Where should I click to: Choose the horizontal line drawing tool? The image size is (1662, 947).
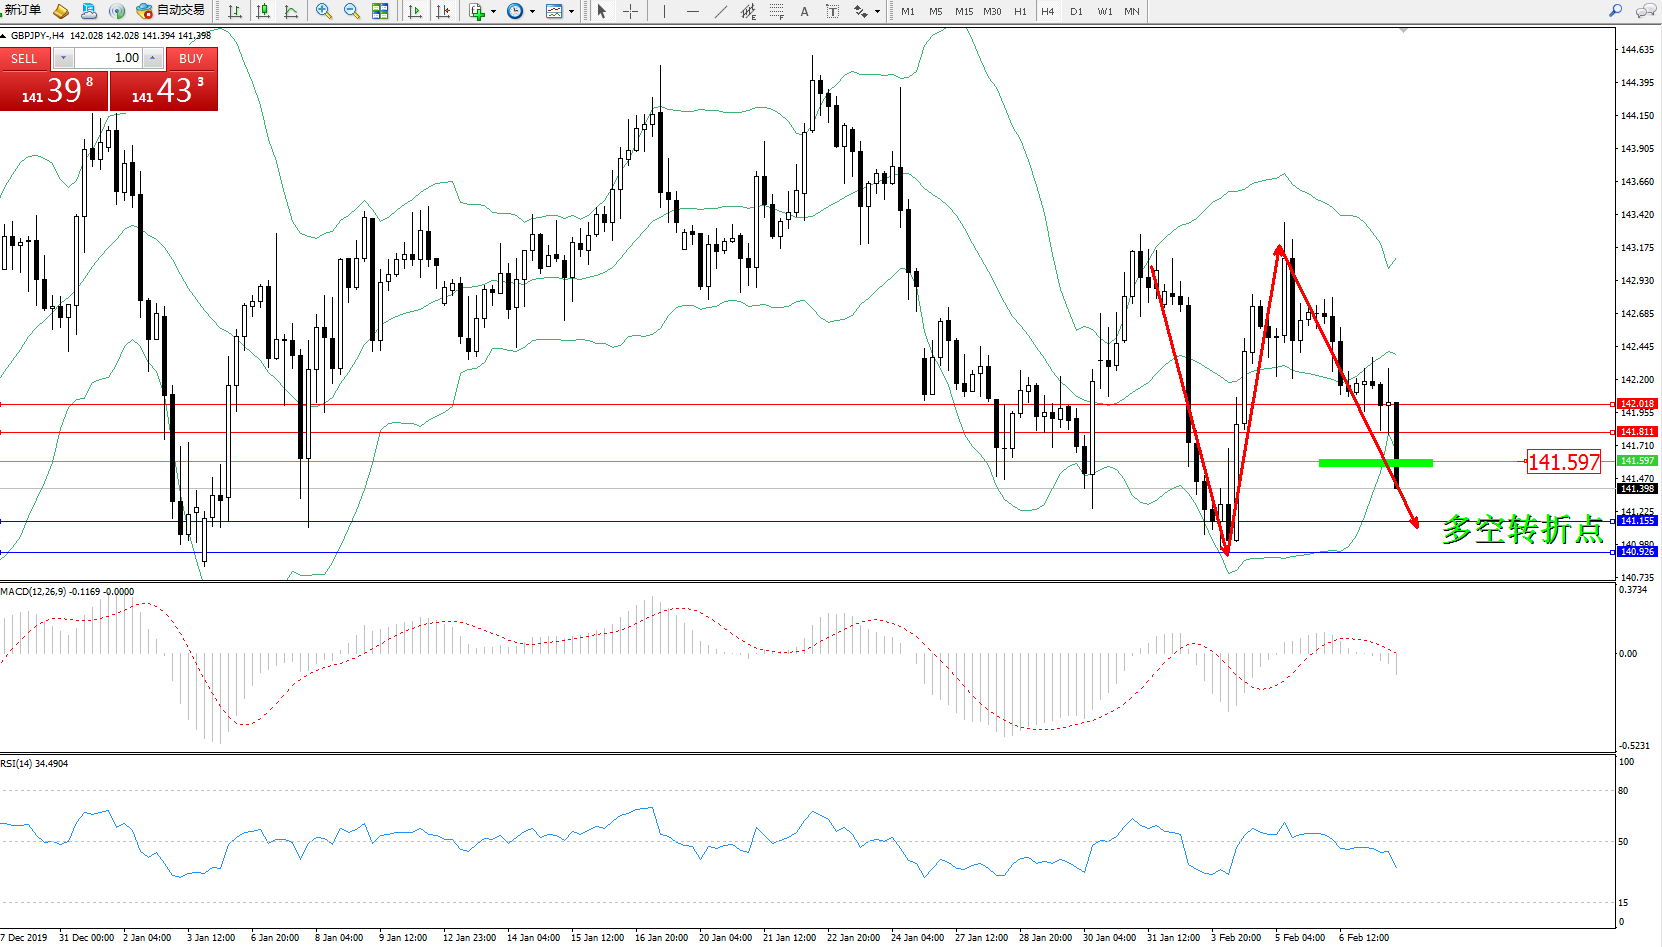click(692, 11)
